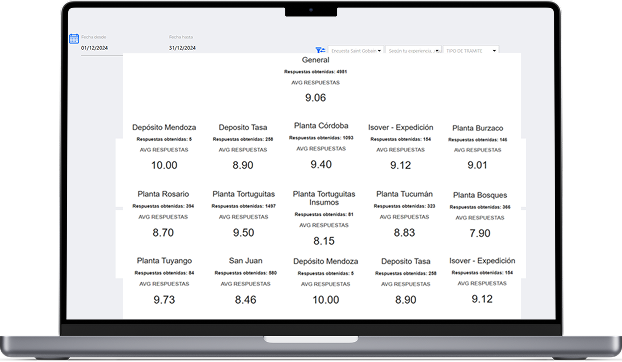Click the General average value 9.06
622x362 pixels.
[315, 98]
